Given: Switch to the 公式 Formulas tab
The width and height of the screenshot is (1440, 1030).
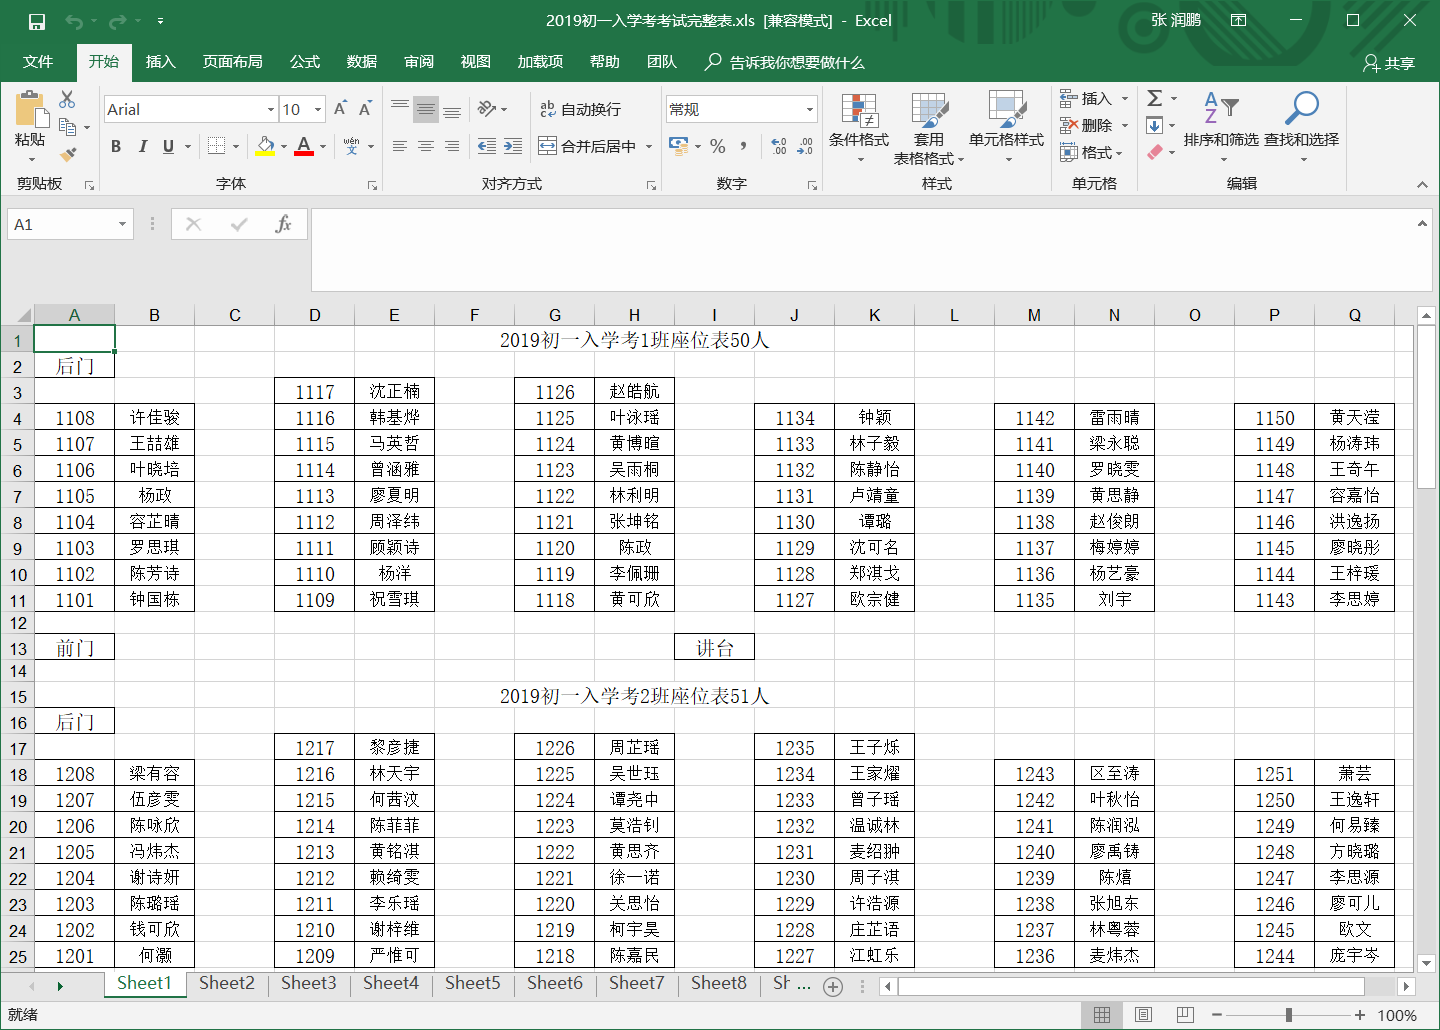Looking at the screenshot, I should coord(304,62).
